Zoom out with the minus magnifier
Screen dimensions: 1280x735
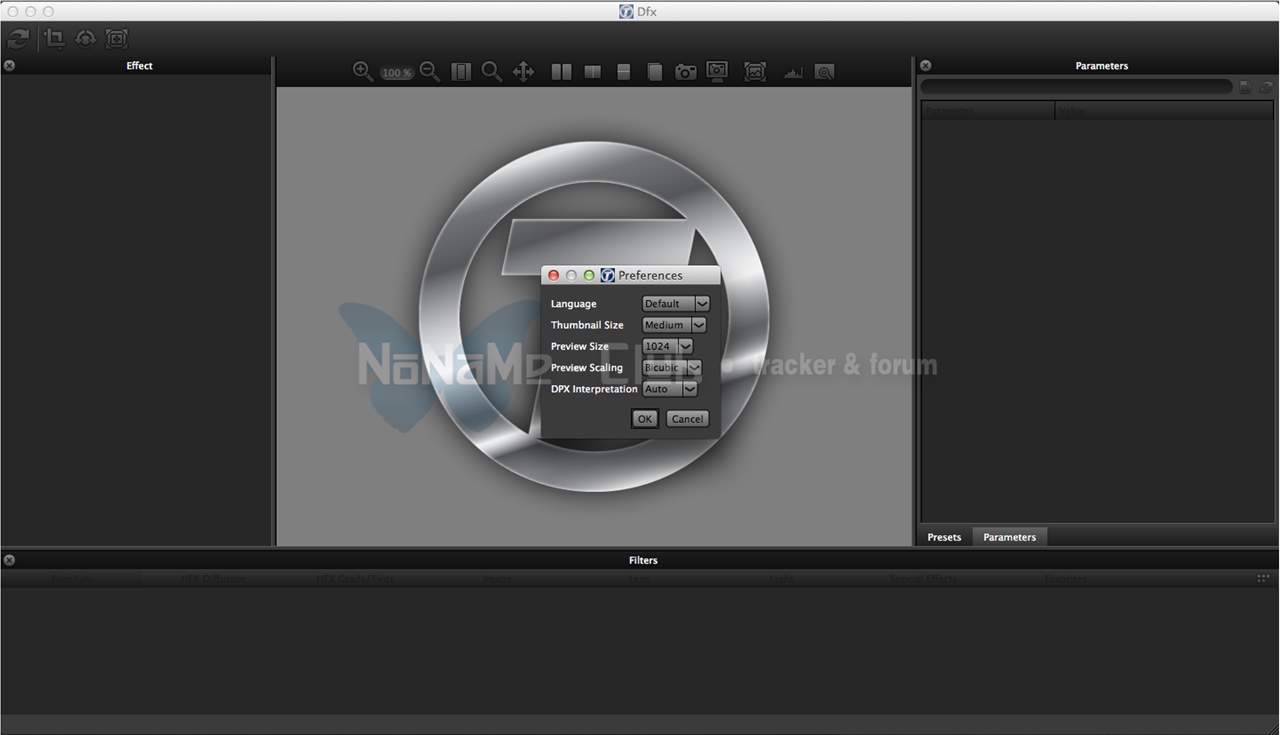pyautogui.click(x=430, y=71)
